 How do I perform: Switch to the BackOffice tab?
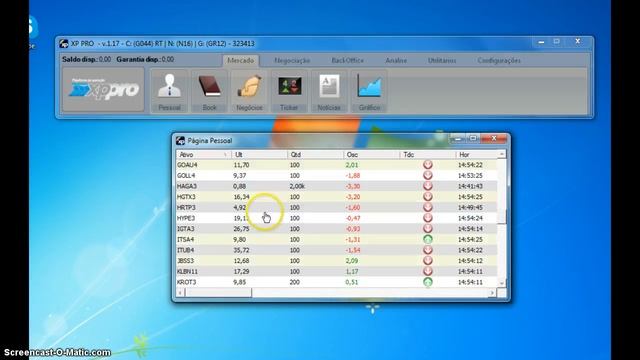pyautogui.click(x=347, y=60)
